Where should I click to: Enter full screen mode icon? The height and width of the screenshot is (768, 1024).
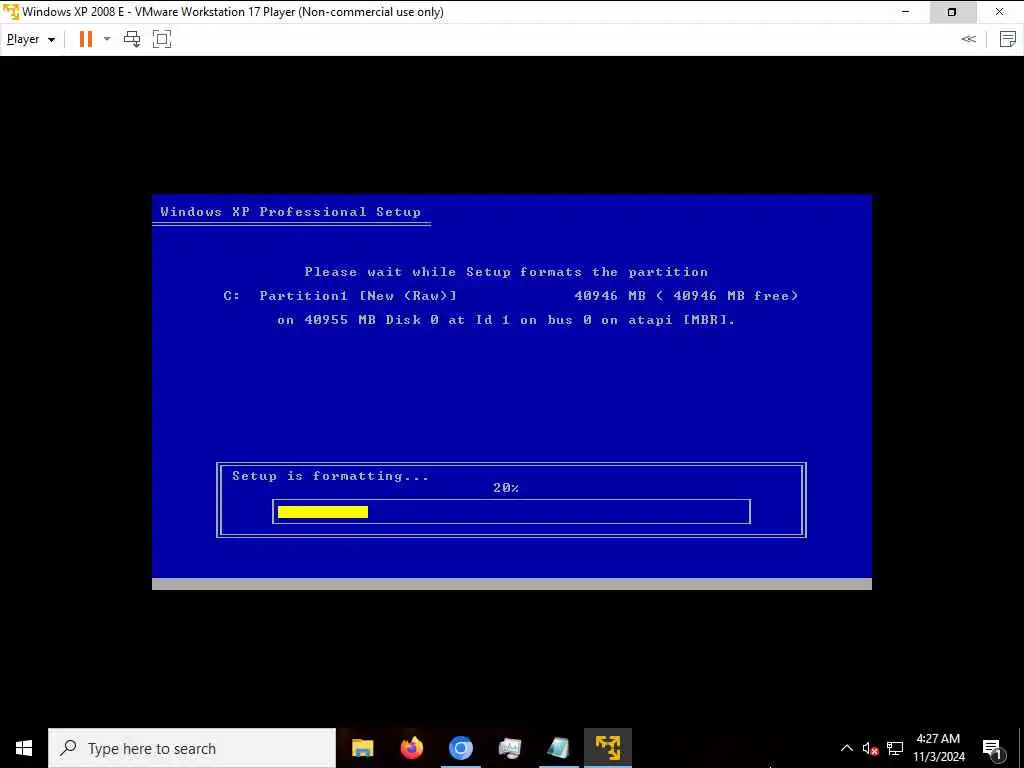[x=162, y=39]
